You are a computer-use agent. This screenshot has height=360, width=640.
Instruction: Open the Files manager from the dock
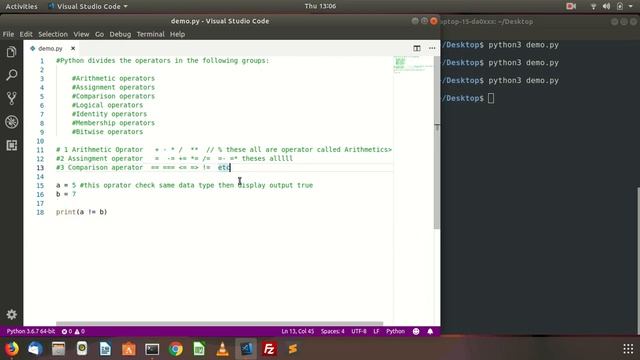click(58, 349)
